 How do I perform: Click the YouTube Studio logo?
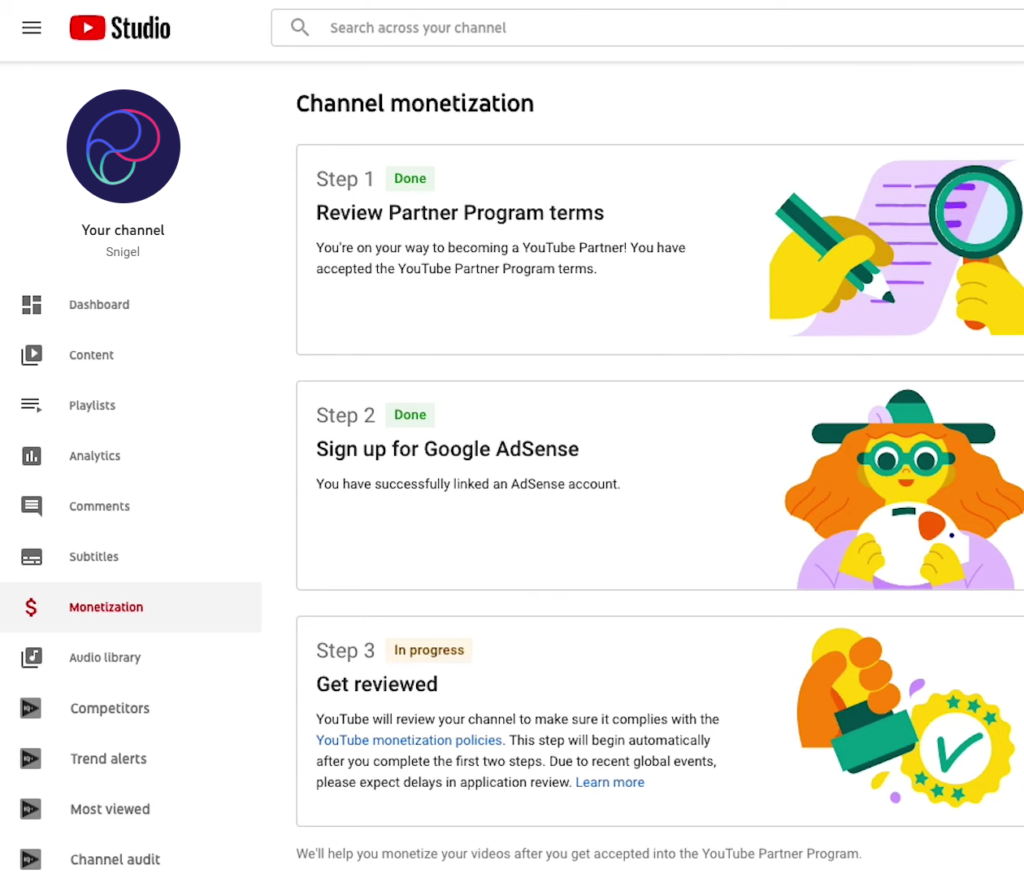120,27
